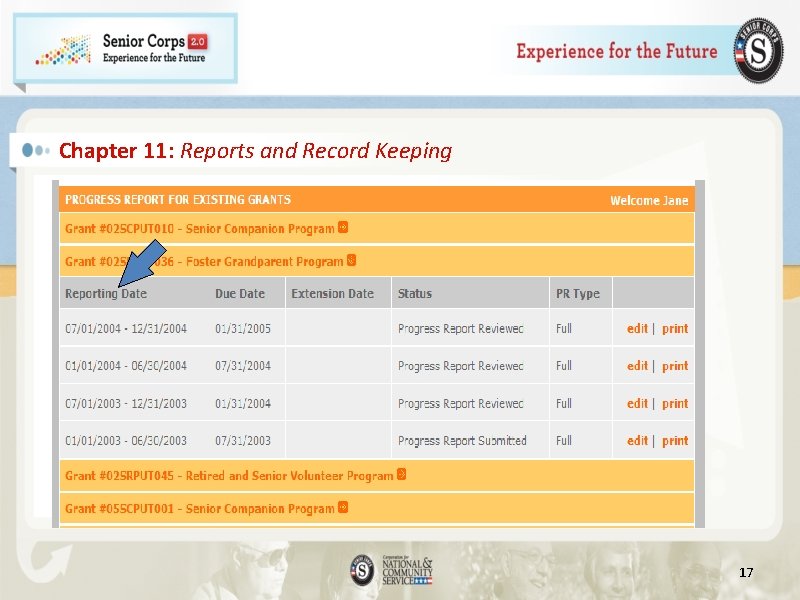Select the Status column header
Image resolution: width=800 pixels, height=600 pixels.
pos(415,293)
